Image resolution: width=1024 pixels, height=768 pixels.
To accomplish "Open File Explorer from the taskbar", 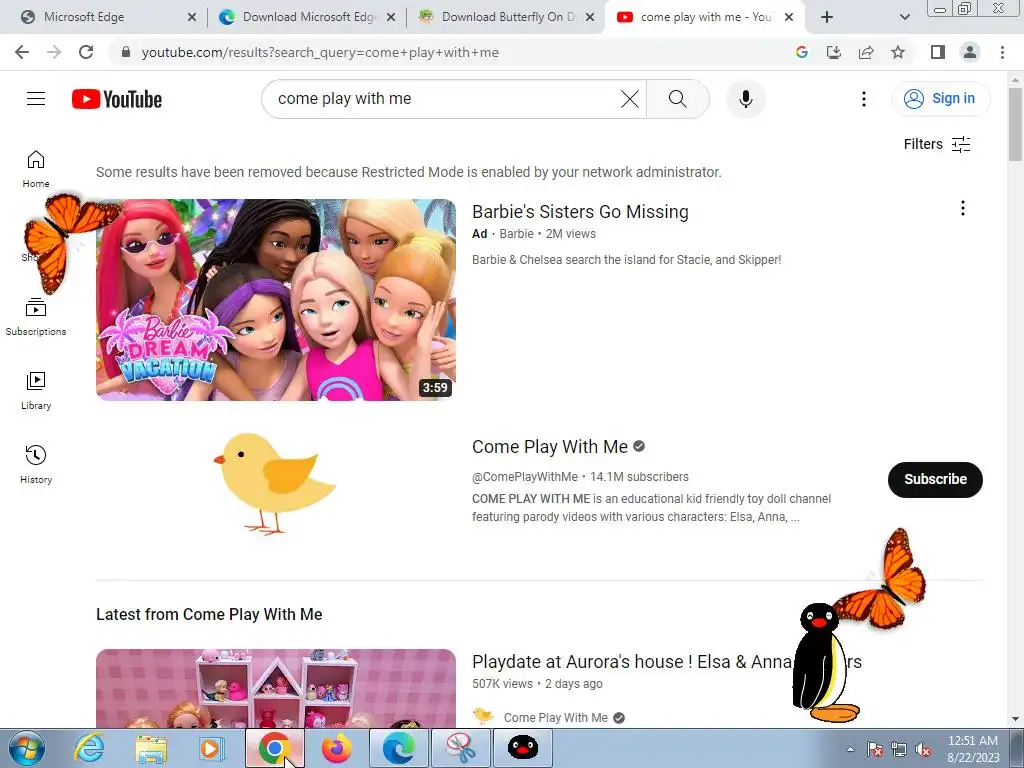I will click(x=151, y=748).
